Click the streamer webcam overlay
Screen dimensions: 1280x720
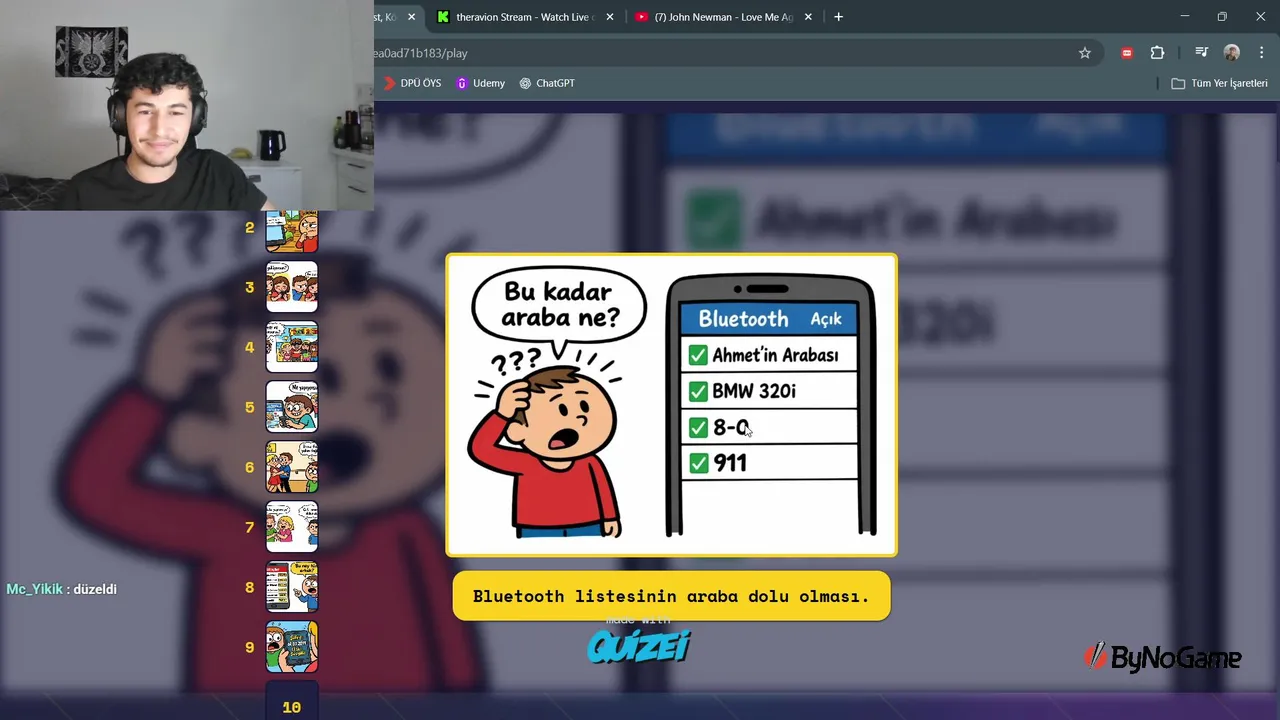click(187, 105)
